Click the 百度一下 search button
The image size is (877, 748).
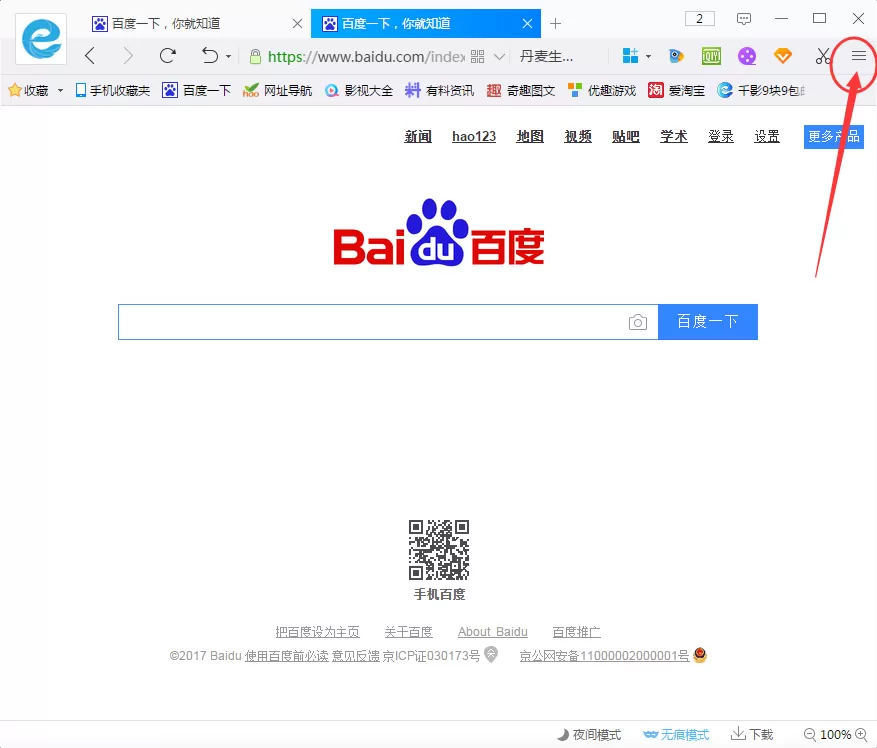coord(708,322)
